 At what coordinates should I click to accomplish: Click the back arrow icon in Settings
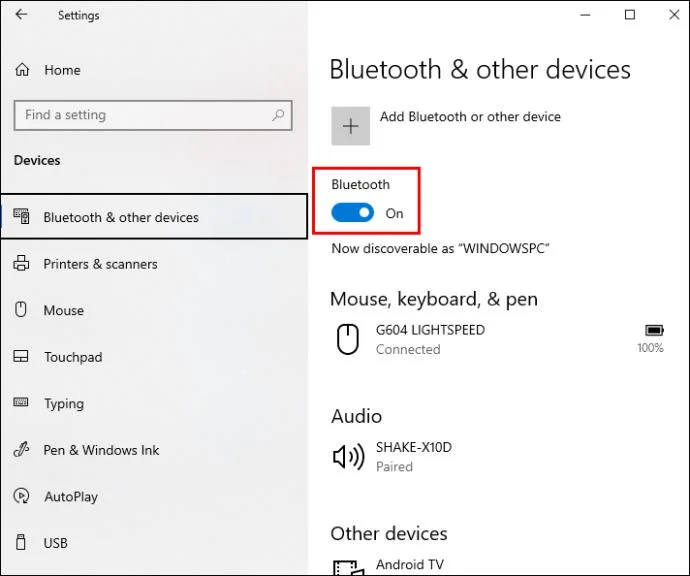click(x=21, y=15)
